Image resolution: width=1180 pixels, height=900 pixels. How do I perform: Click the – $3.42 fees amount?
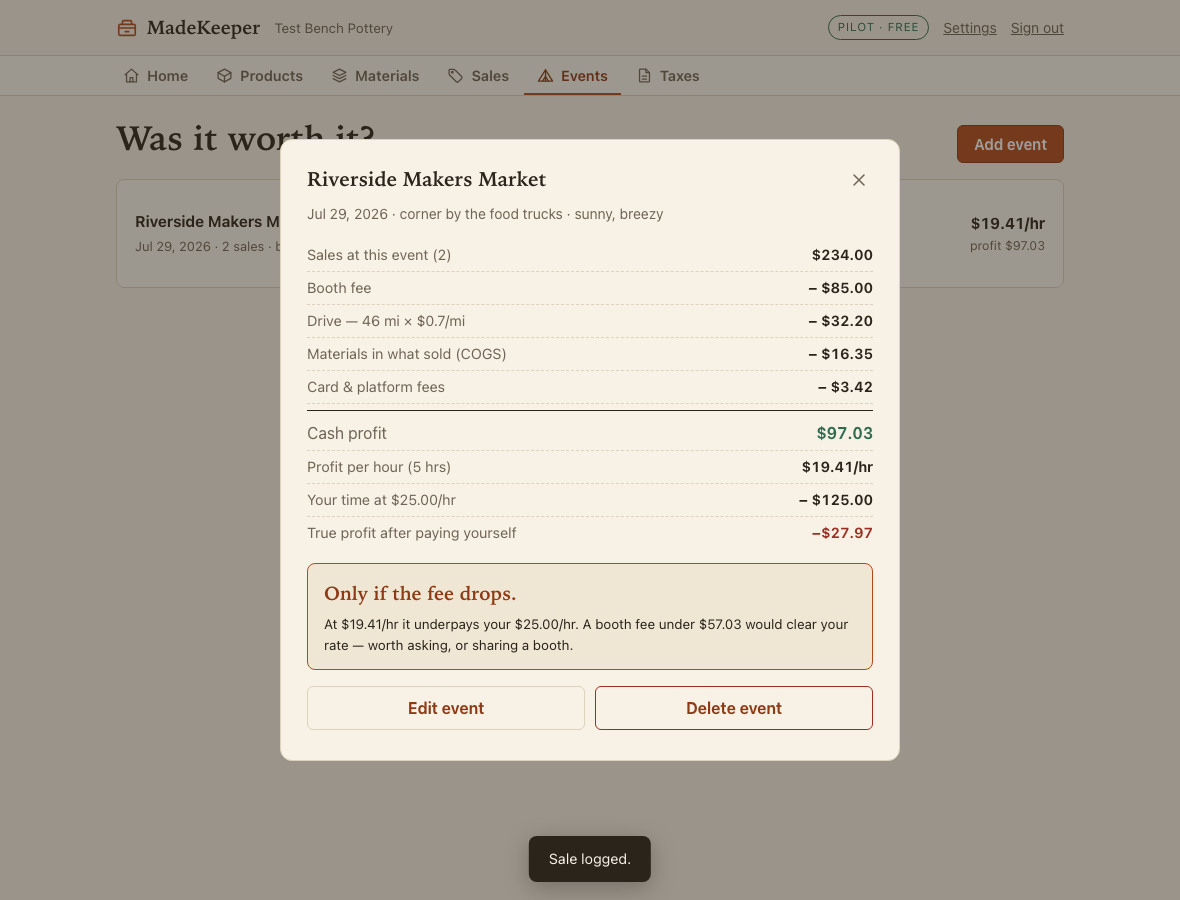pos(845,388)
